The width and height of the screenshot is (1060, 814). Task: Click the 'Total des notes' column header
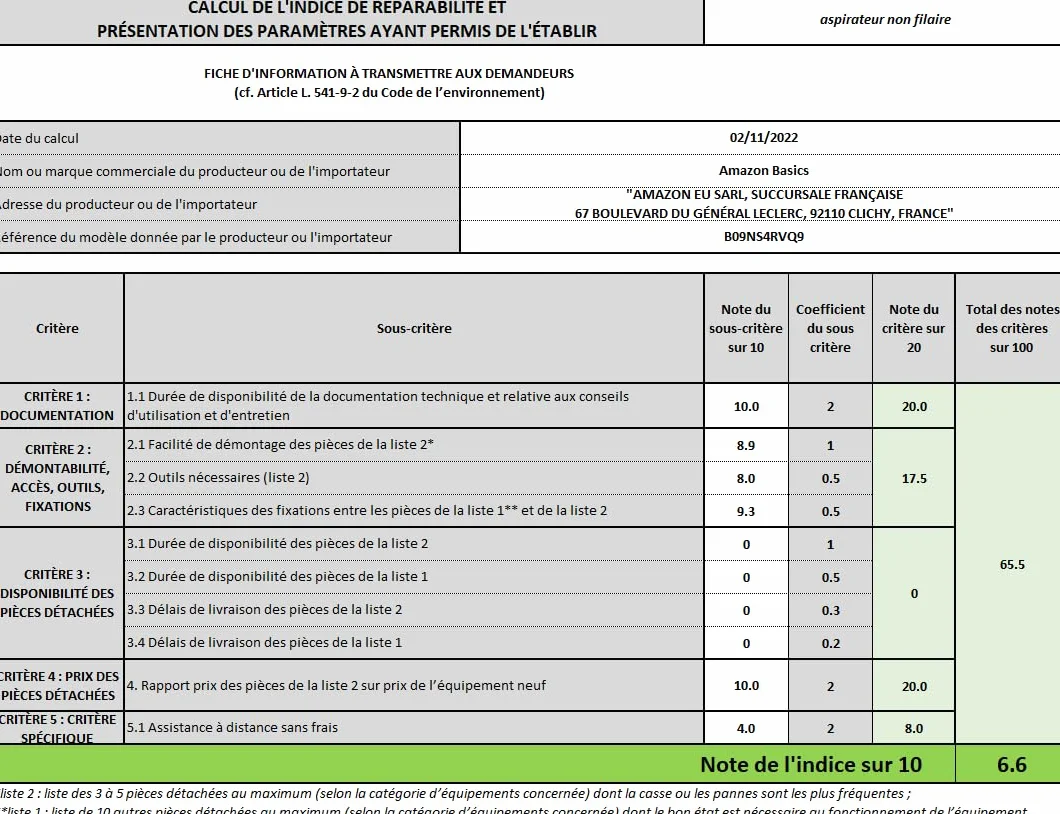[1011, 329]
